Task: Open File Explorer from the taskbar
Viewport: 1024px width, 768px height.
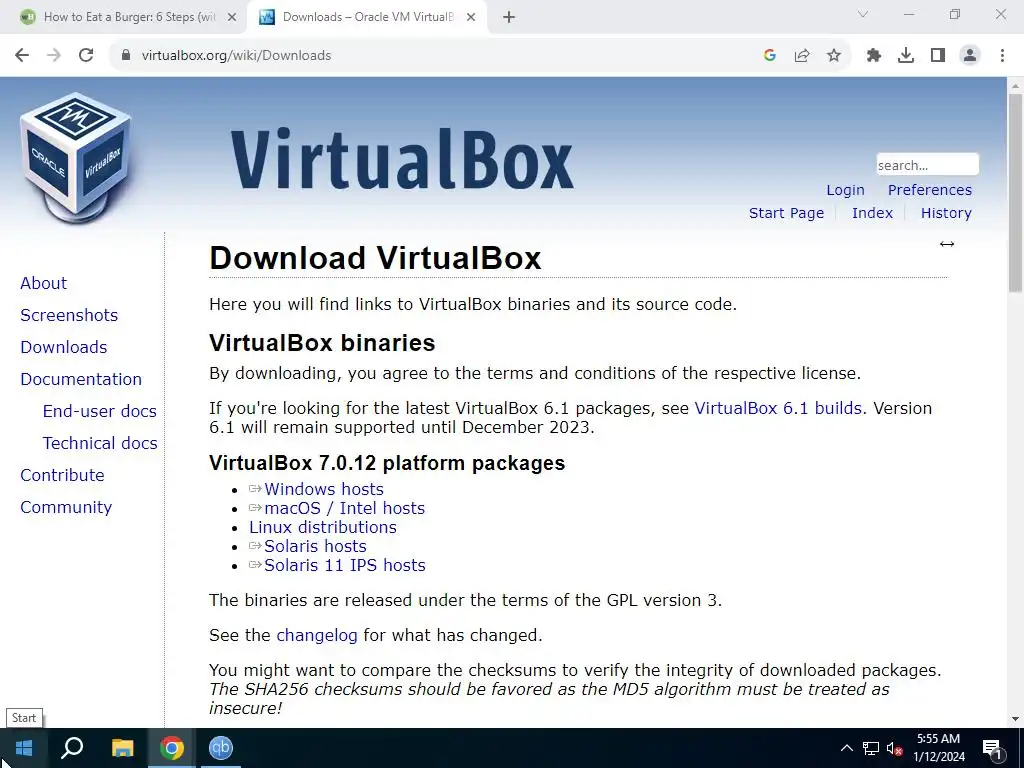Action: [122, 748]
